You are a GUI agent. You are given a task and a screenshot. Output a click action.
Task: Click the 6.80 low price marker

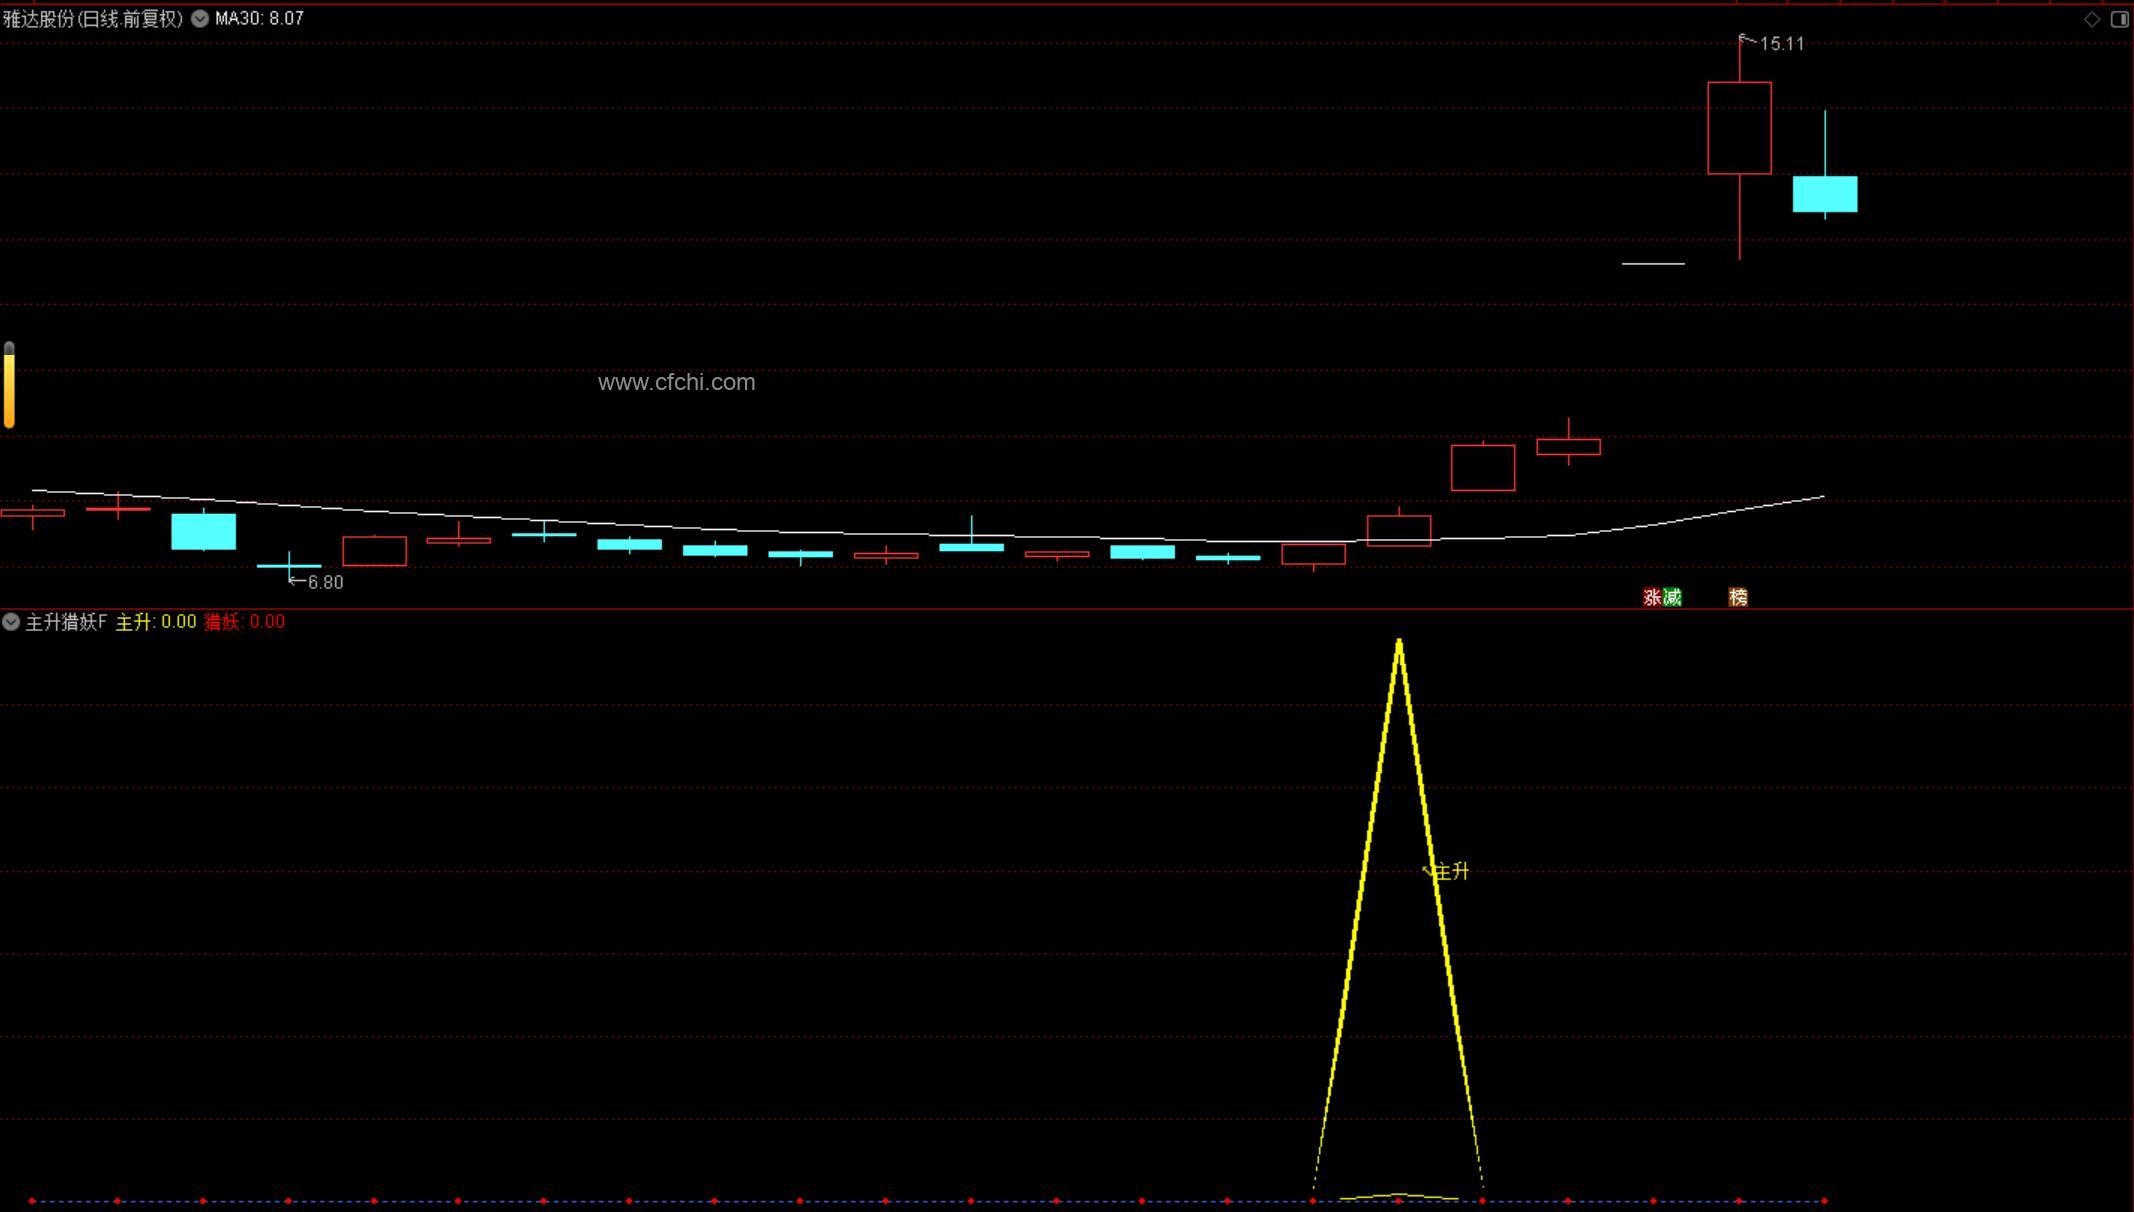coord(325,582)
